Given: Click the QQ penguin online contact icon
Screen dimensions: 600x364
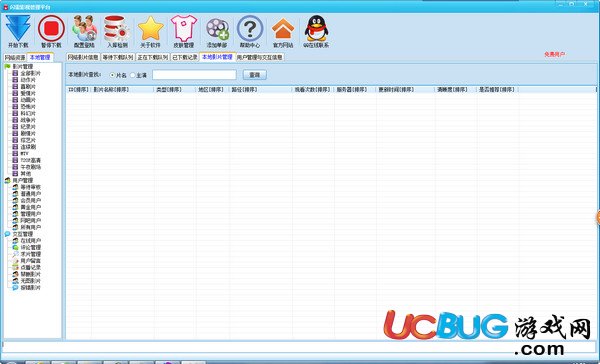Looking at the screenshot, I should [x=316, y=28].
